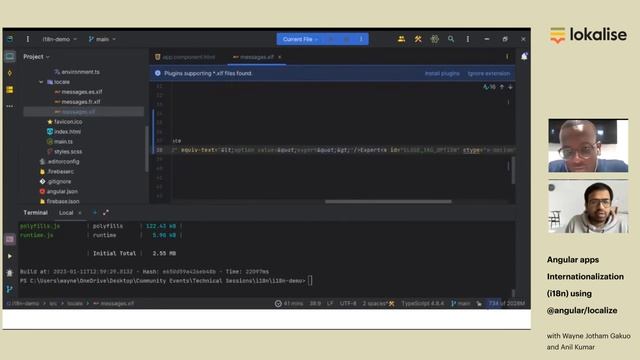Select the Terminal panel tab
640x360 pixels.
(36, 213)
